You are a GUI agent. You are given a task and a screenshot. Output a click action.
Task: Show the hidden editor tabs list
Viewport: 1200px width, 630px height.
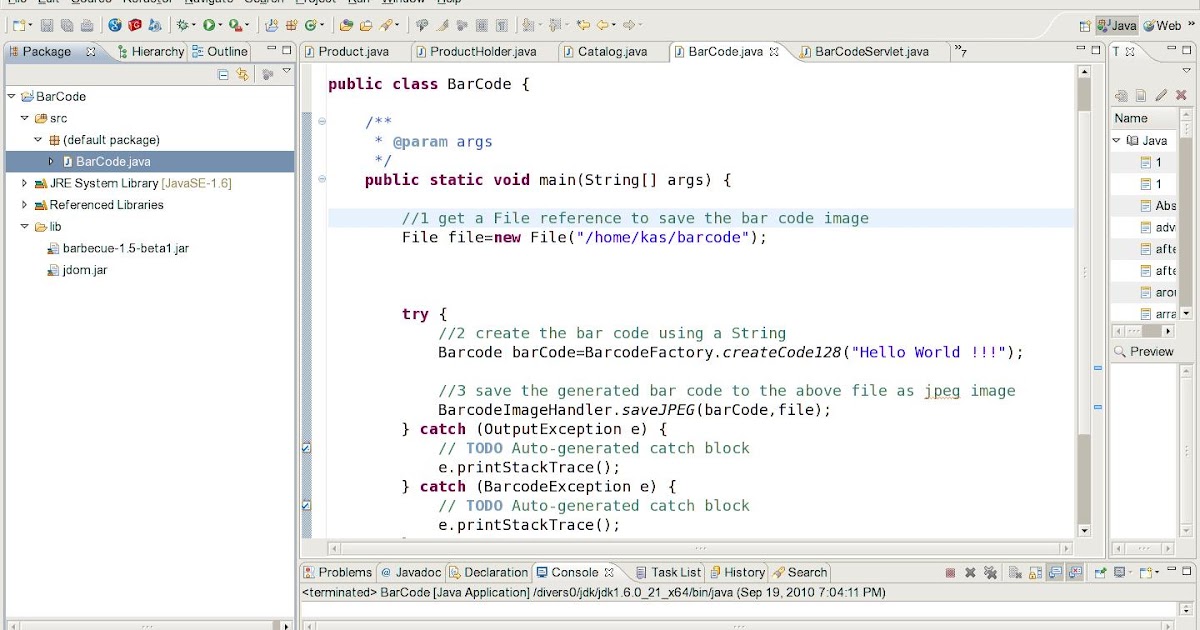click(960, 51)
